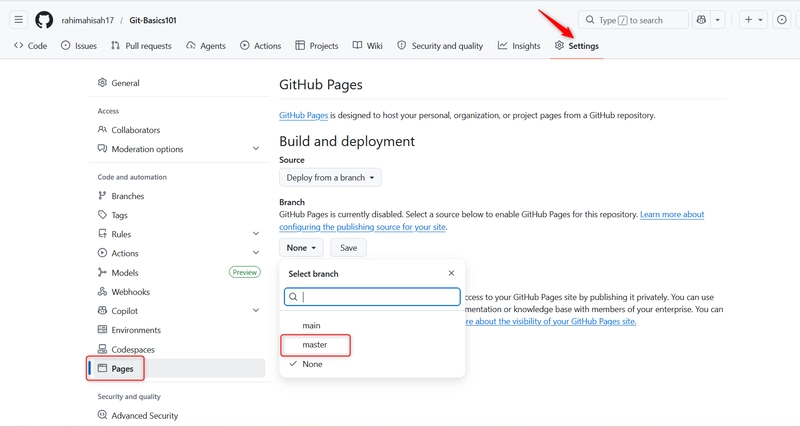Click the Advanced Security shield icon
The width and height of the screenshot is (800, 427).
click(102, 415)
